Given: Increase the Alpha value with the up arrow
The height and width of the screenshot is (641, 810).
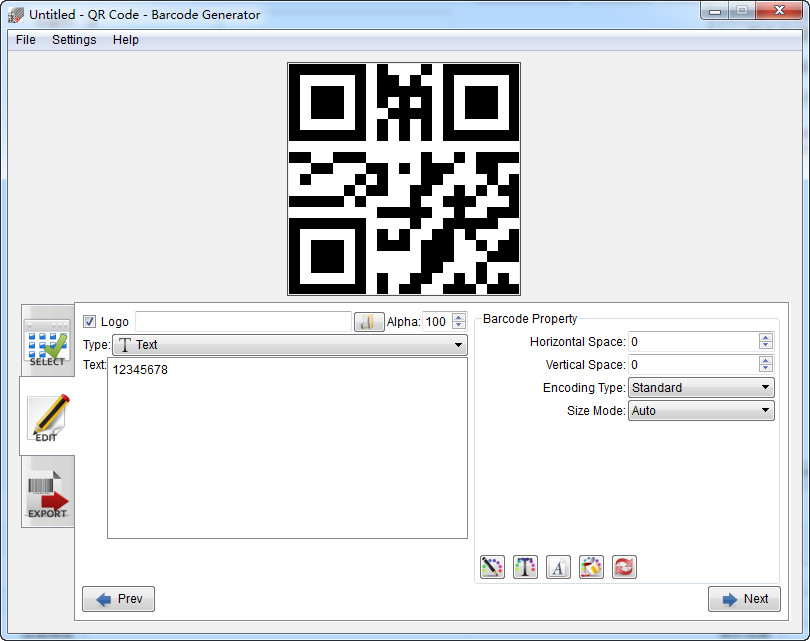Looking at the screenshot, I should point(459,316).
